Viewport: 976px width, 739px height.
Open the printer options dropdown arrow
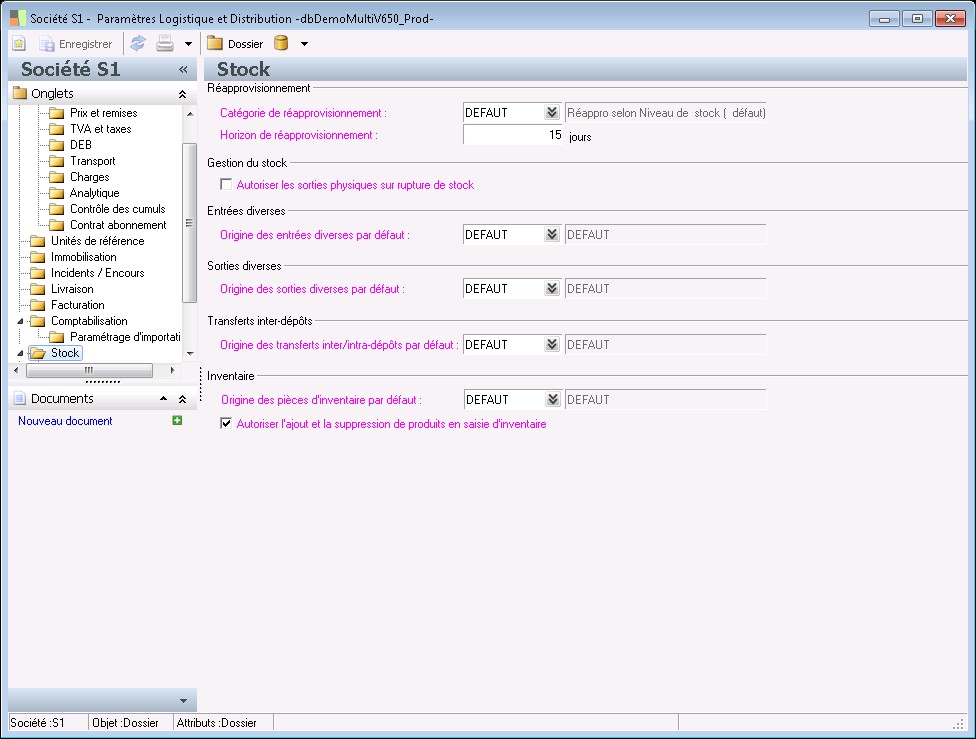[x=188, y=44]
